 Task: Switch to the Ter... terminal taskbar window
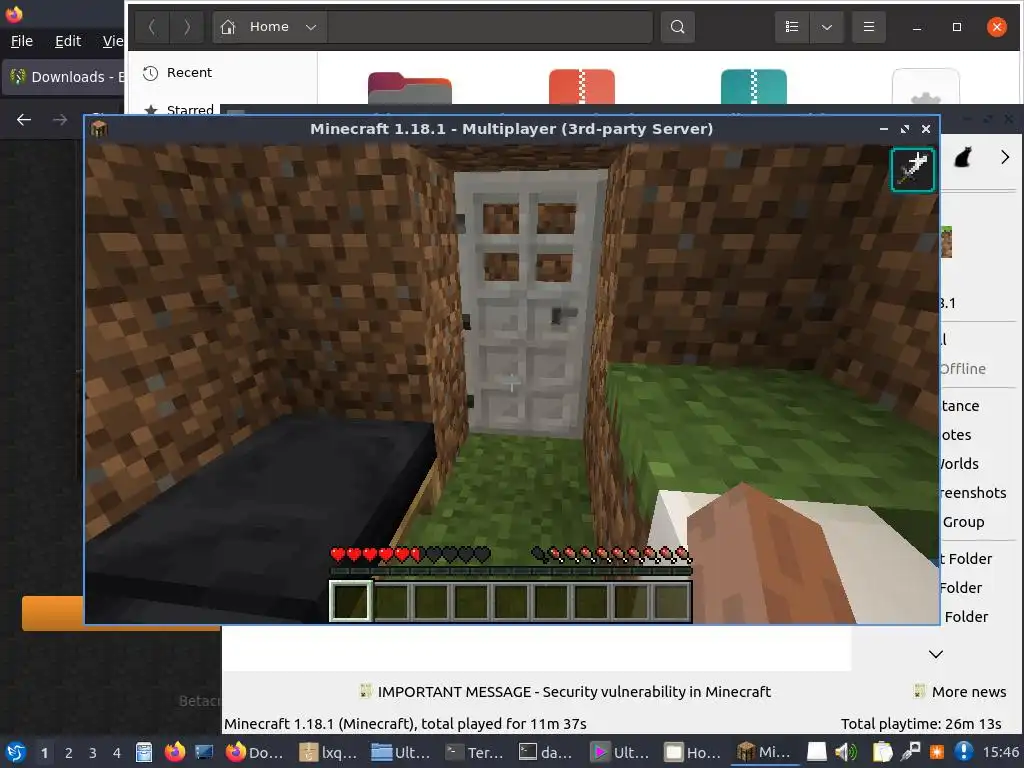[x=474, y=752]
